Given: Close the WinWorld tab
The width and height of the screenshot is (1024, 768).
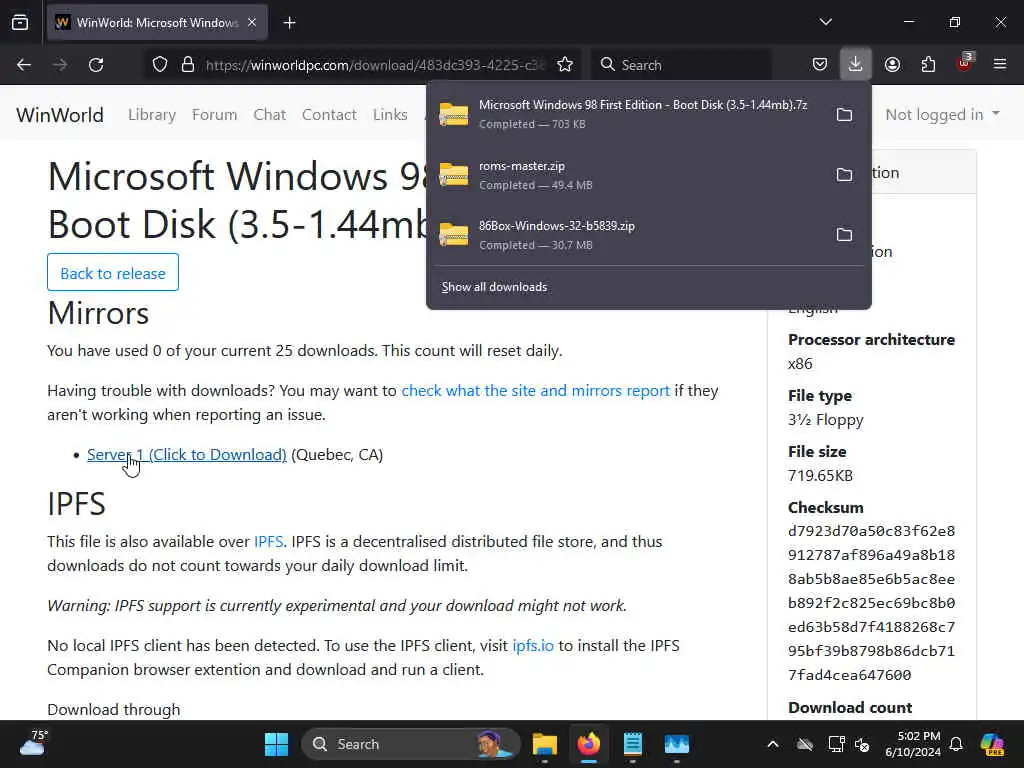Looking at the screenshot, I should click(x=252, y=23).
